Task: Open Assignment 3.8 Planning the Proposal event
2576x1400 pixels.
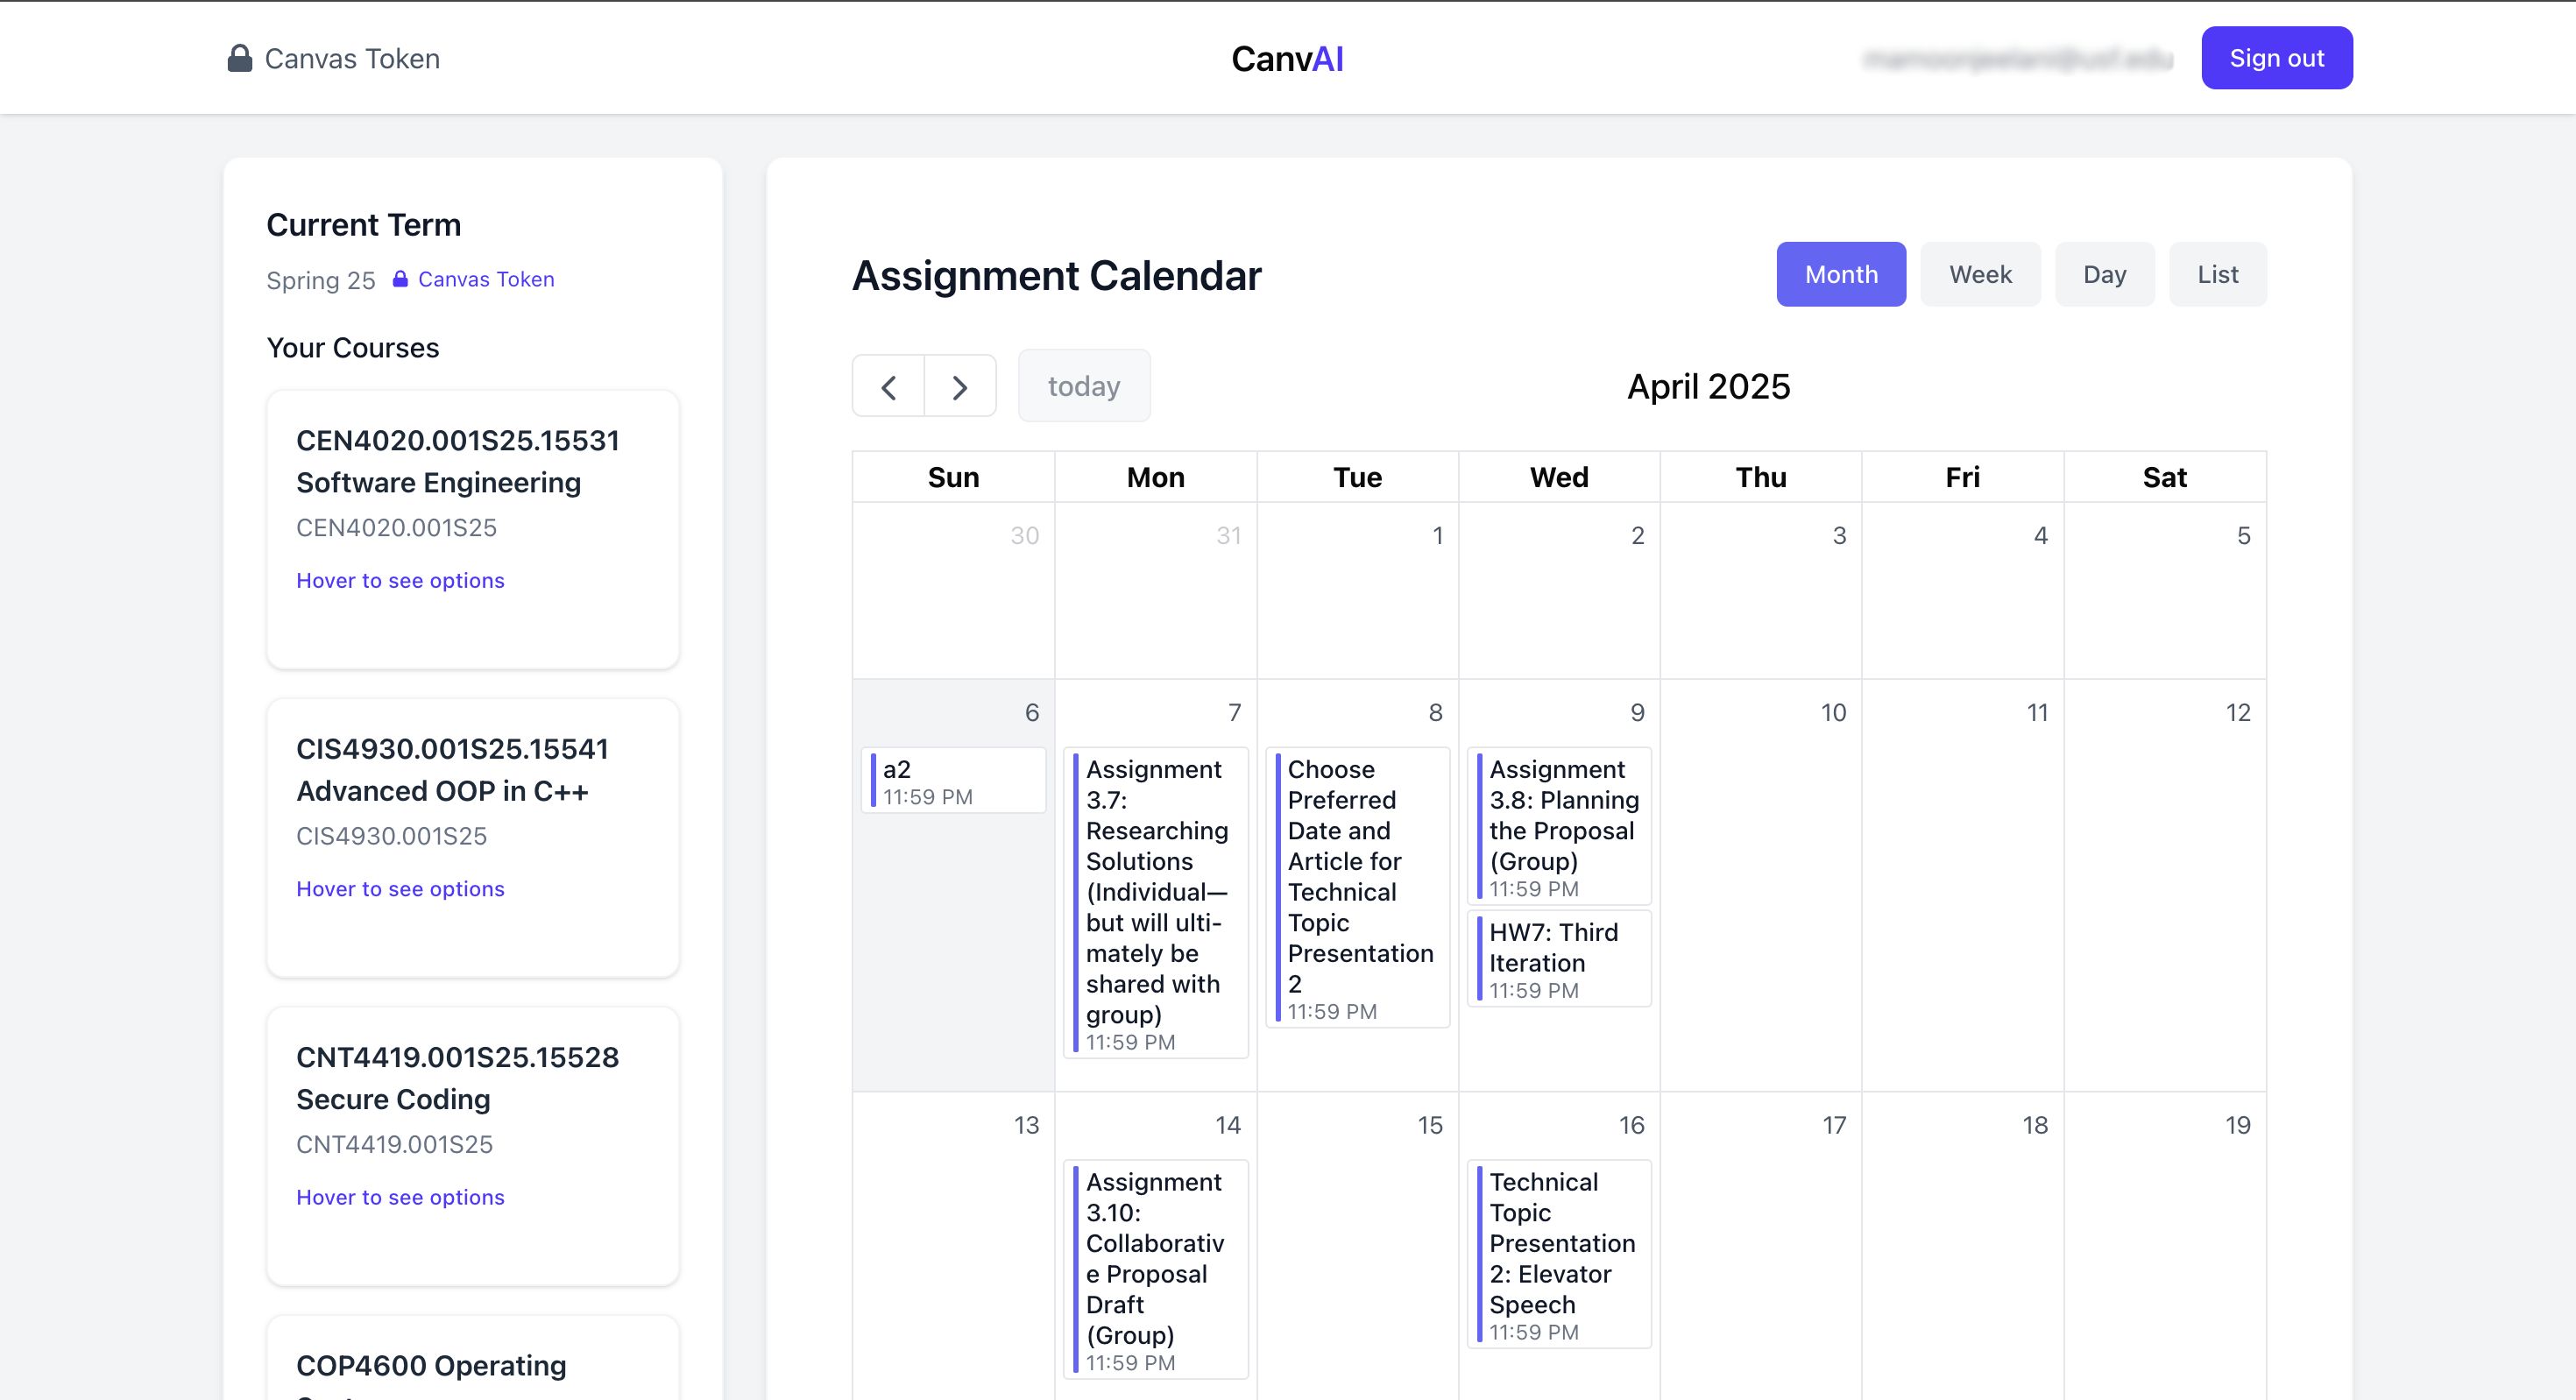Action: point(1559,827)
